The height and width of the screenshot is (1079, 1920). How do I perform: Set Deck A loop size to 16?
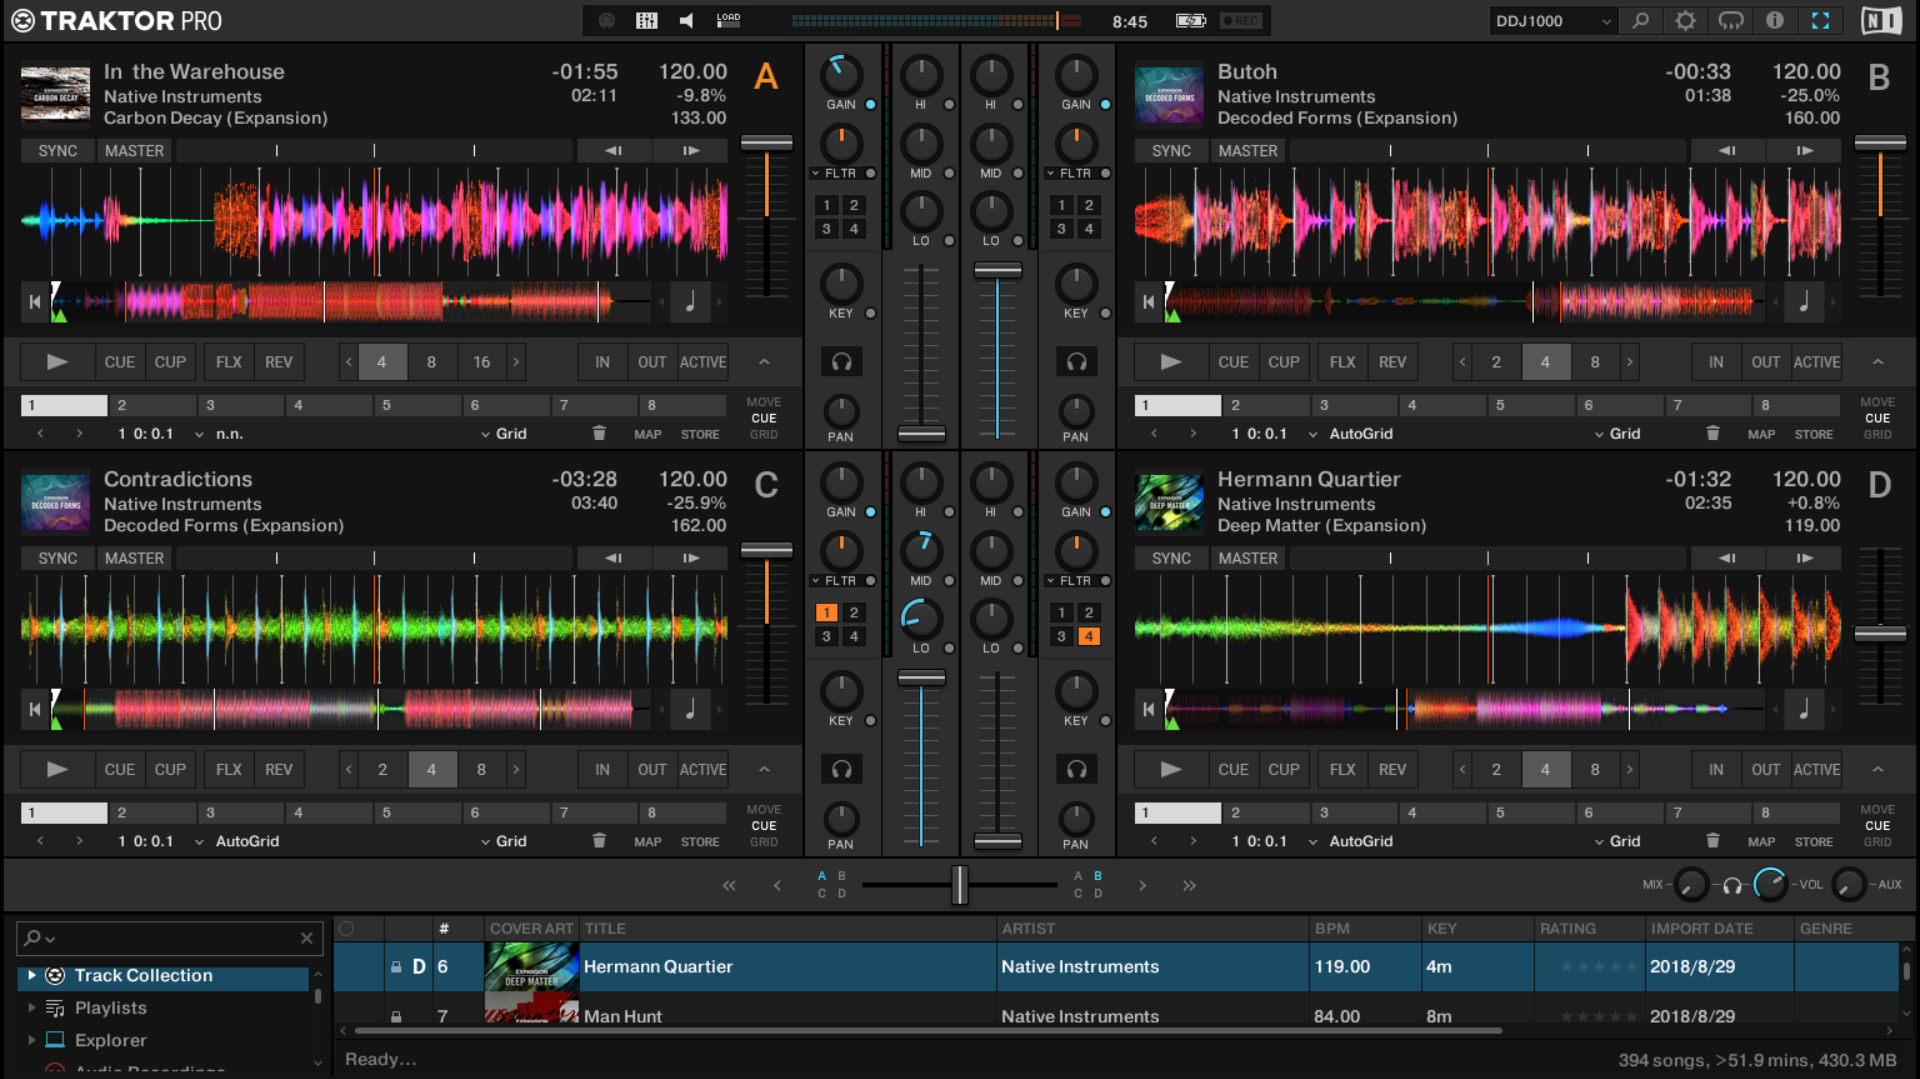[482, 362]
